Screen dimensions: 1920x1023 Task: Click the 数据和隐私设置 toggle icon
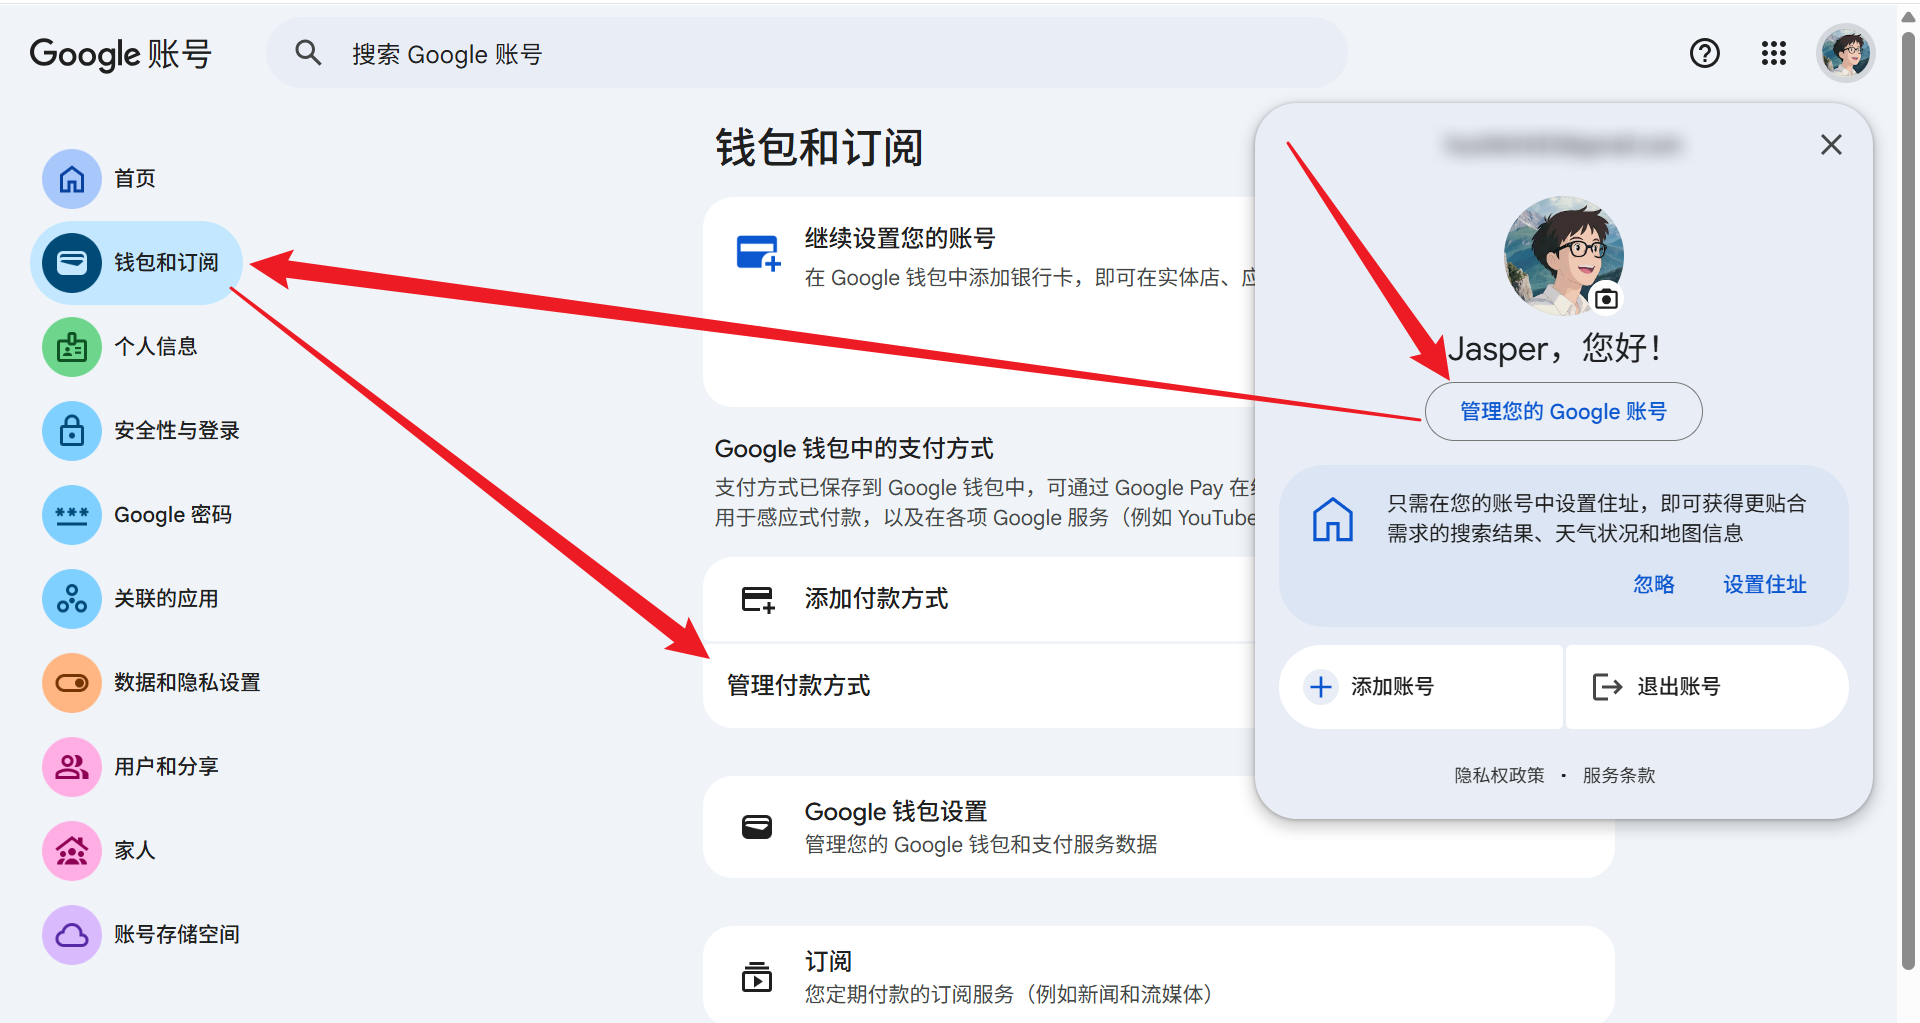coord(72,683)
